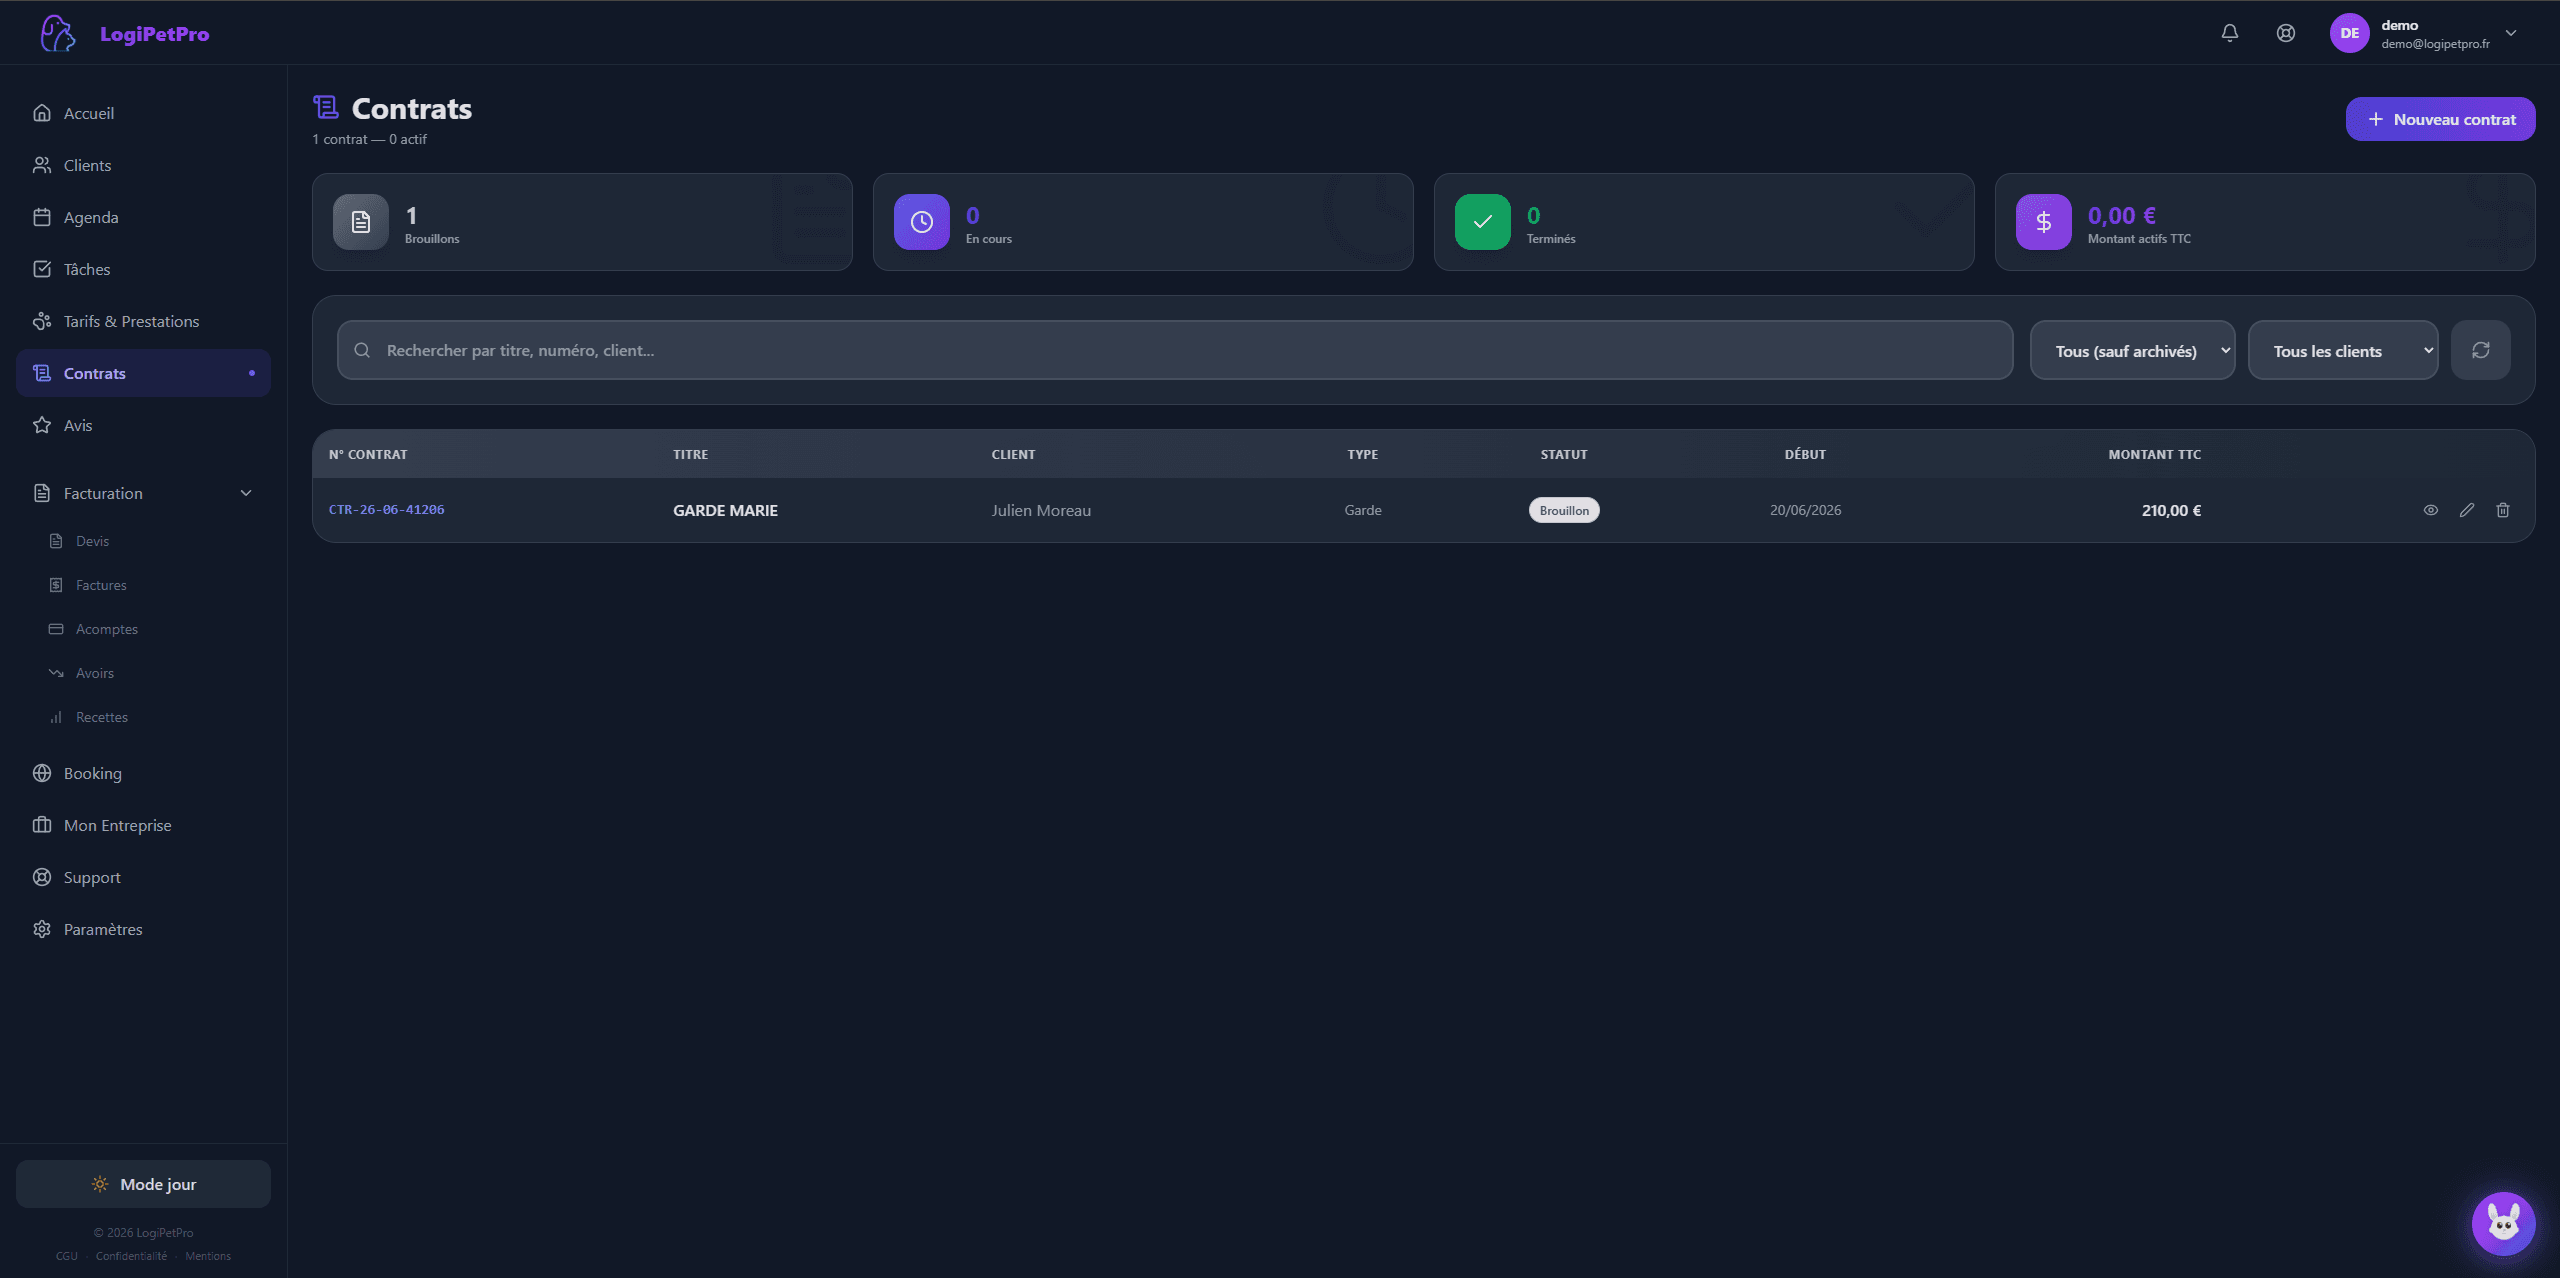Focus the contract search field
This screenshot has height=1278, width=2560.
[1175, 350]
